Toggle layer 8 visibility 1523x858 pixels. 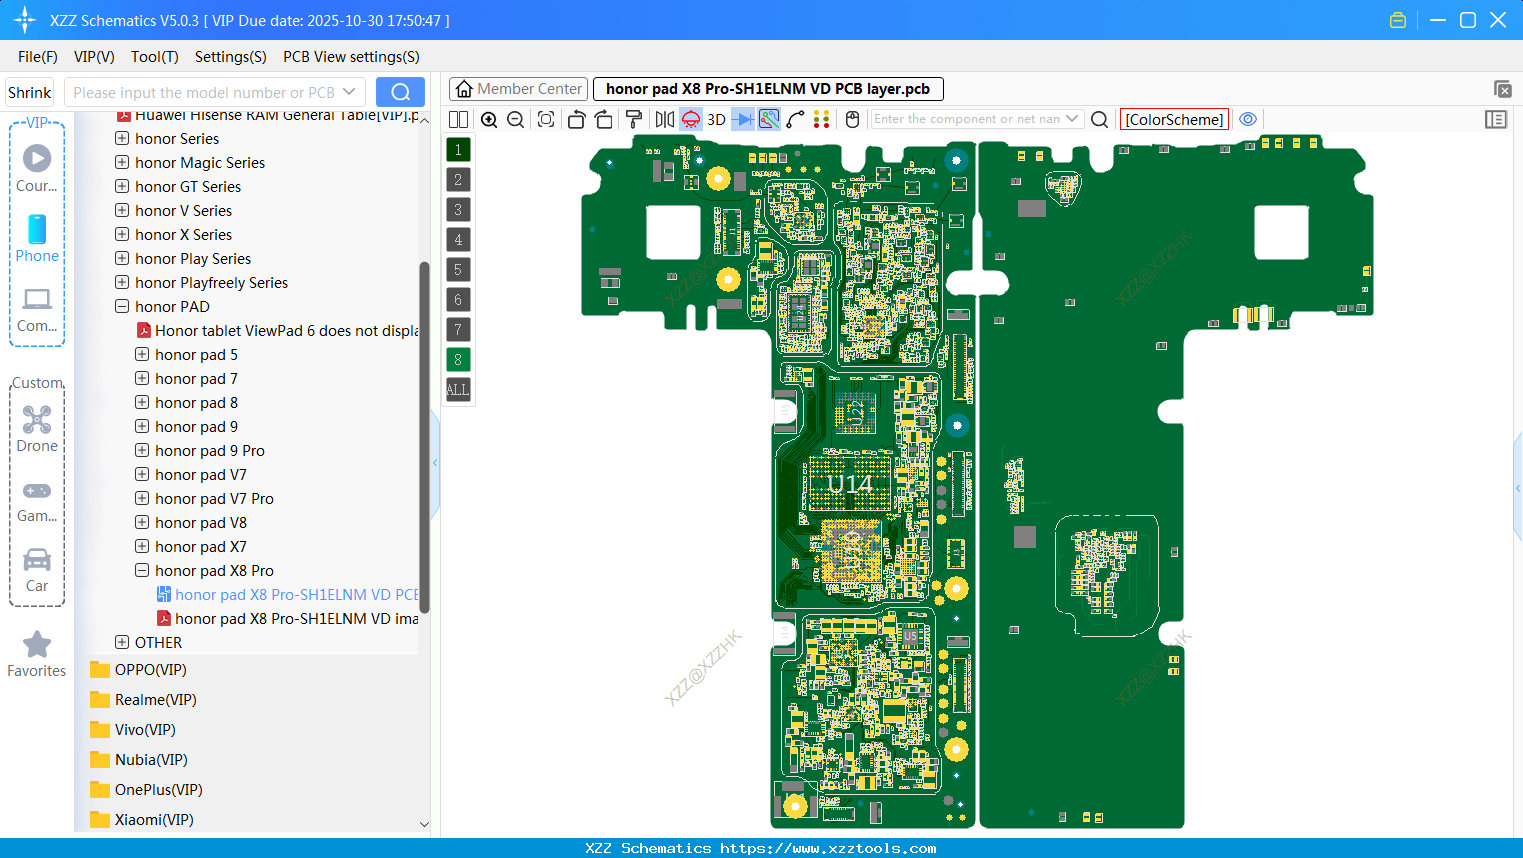(458, 360)
